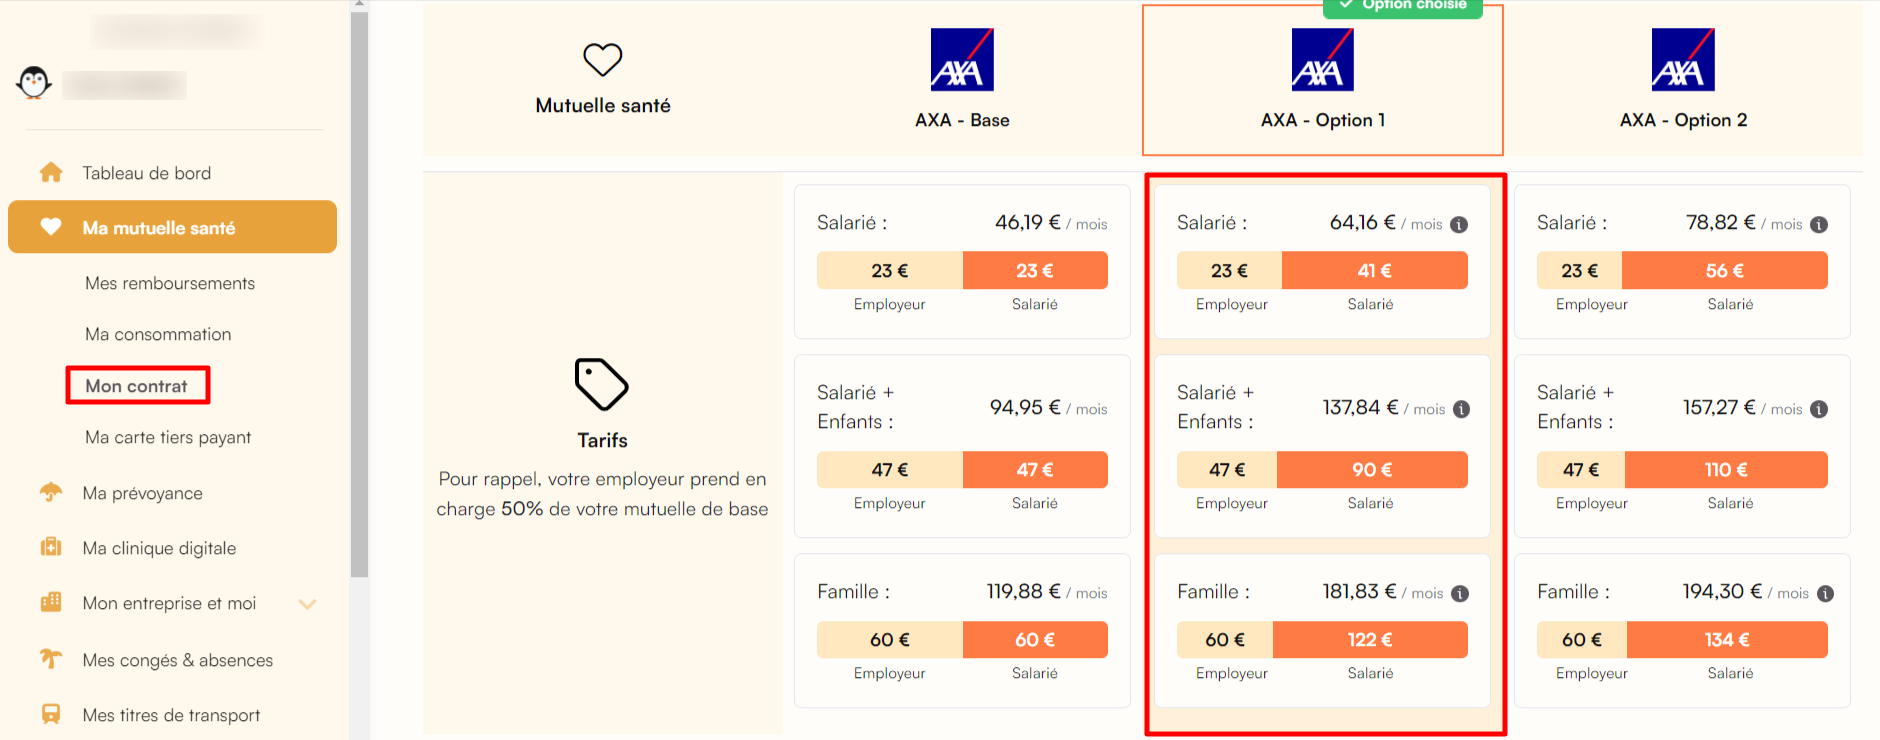The image size is (1880, 740).
Task: Click the umbrella icon for Ma prévoyance
Action: point(51,492)
